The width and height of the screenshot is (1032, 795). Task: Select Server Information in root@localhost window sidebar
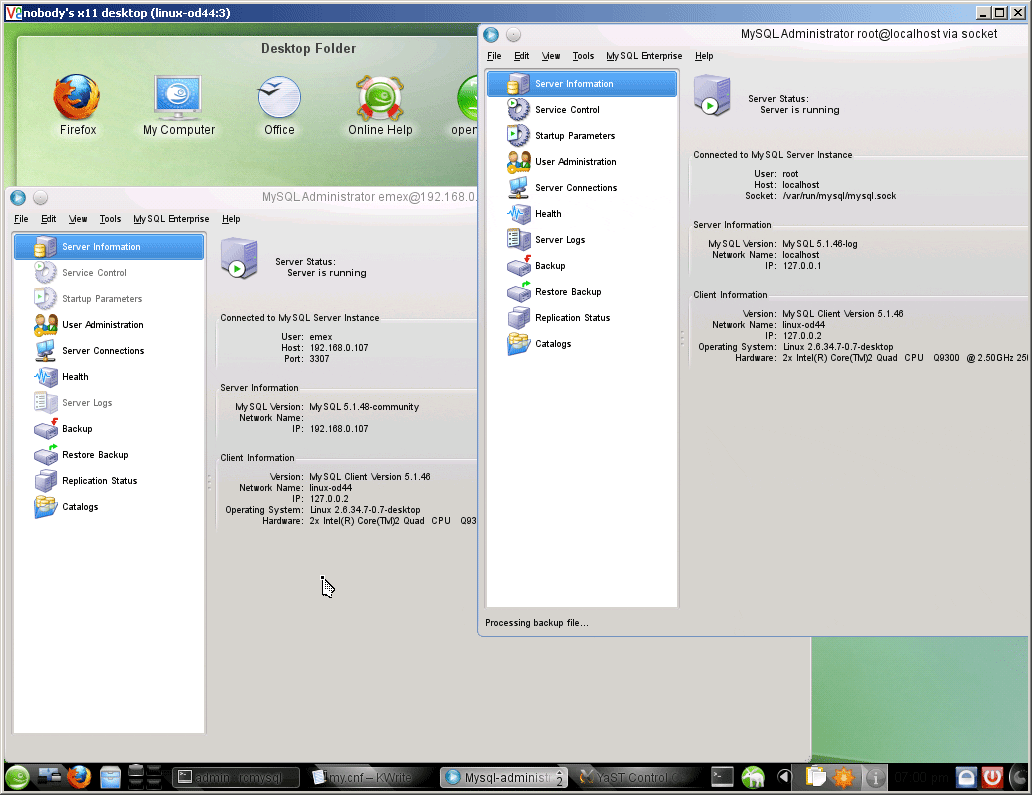point(582,84)
